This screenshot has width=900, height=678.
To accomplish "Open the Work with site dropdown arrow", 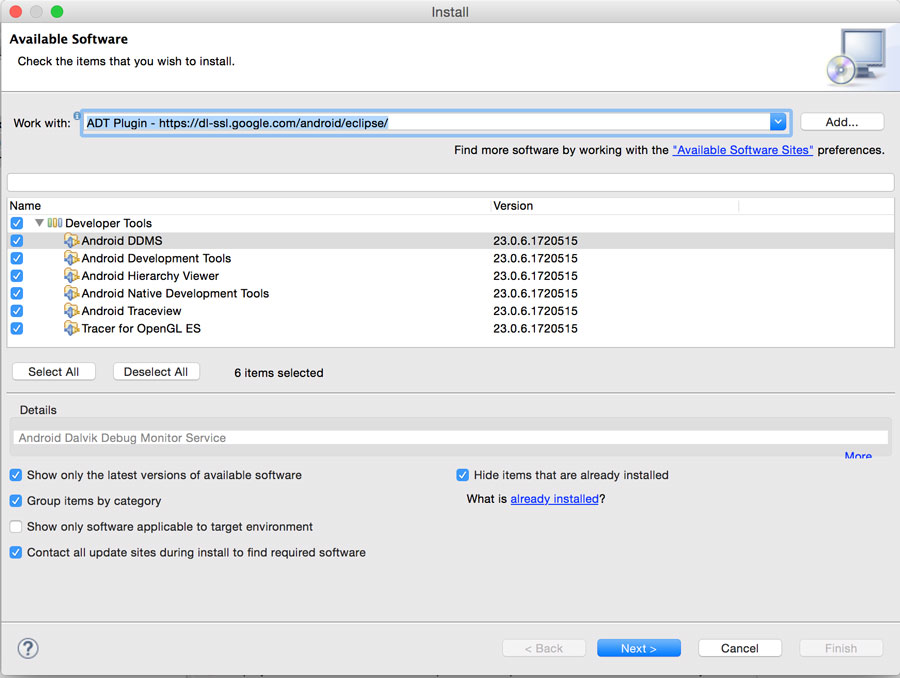I will click(x=778, y=122).
